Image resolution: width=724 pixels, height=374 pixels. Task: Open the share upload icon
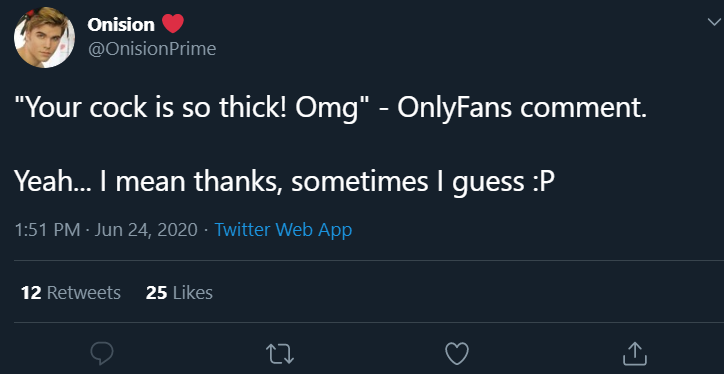pos(634,354)
